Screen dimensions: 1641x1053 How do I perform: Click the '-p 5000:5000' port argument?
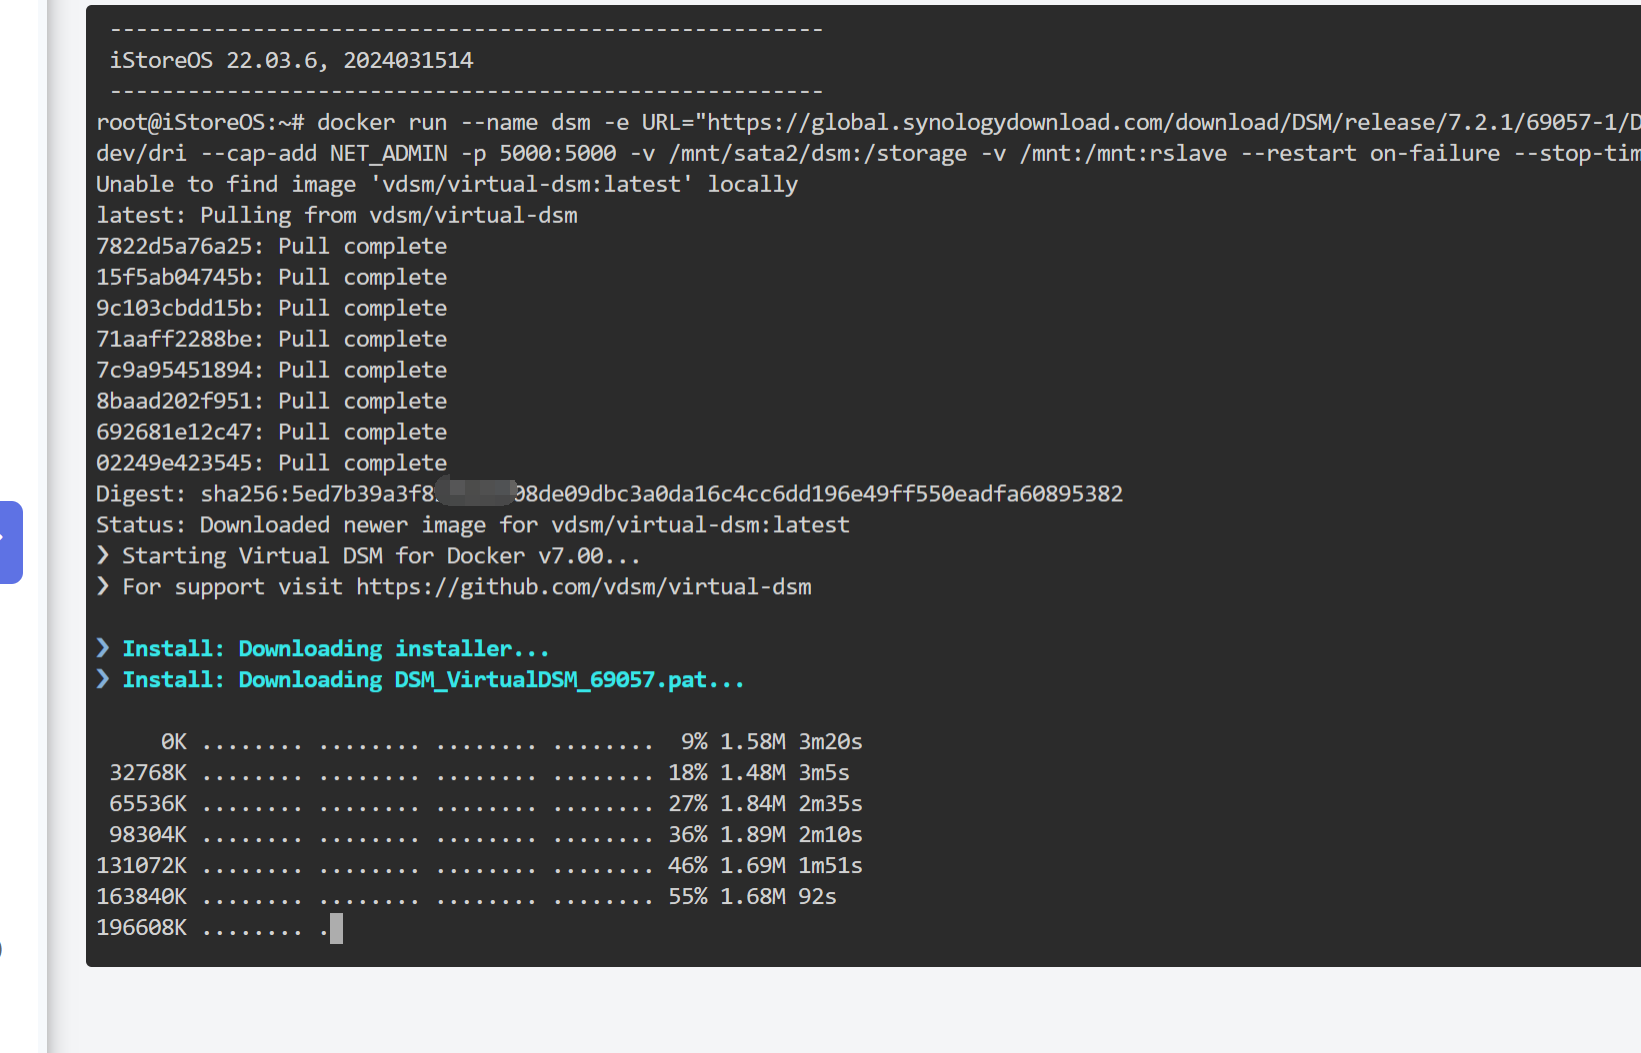click(539, 154)
